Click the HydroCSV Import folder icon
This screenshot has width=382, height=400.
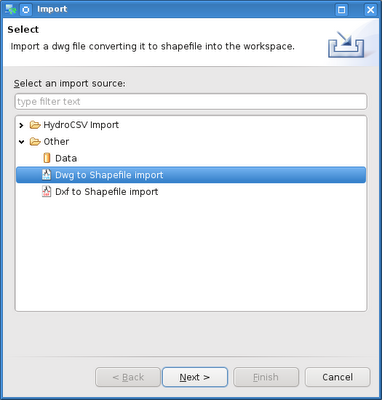click(x=35, y=125)
